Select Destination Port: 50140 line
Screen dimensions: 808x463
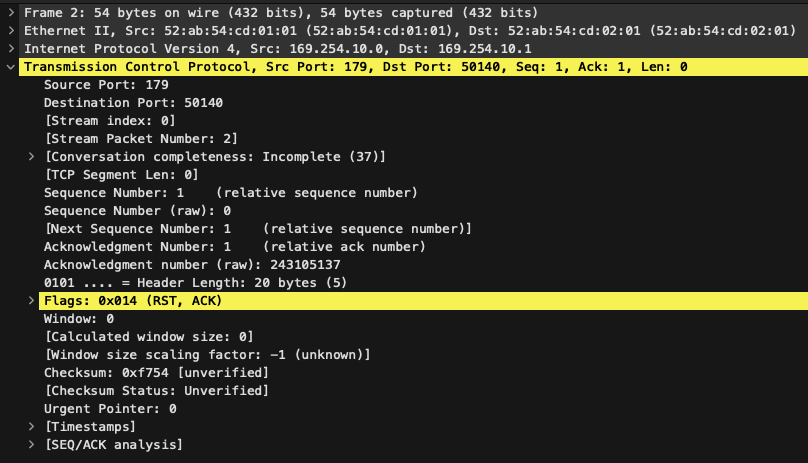(133, 103)
